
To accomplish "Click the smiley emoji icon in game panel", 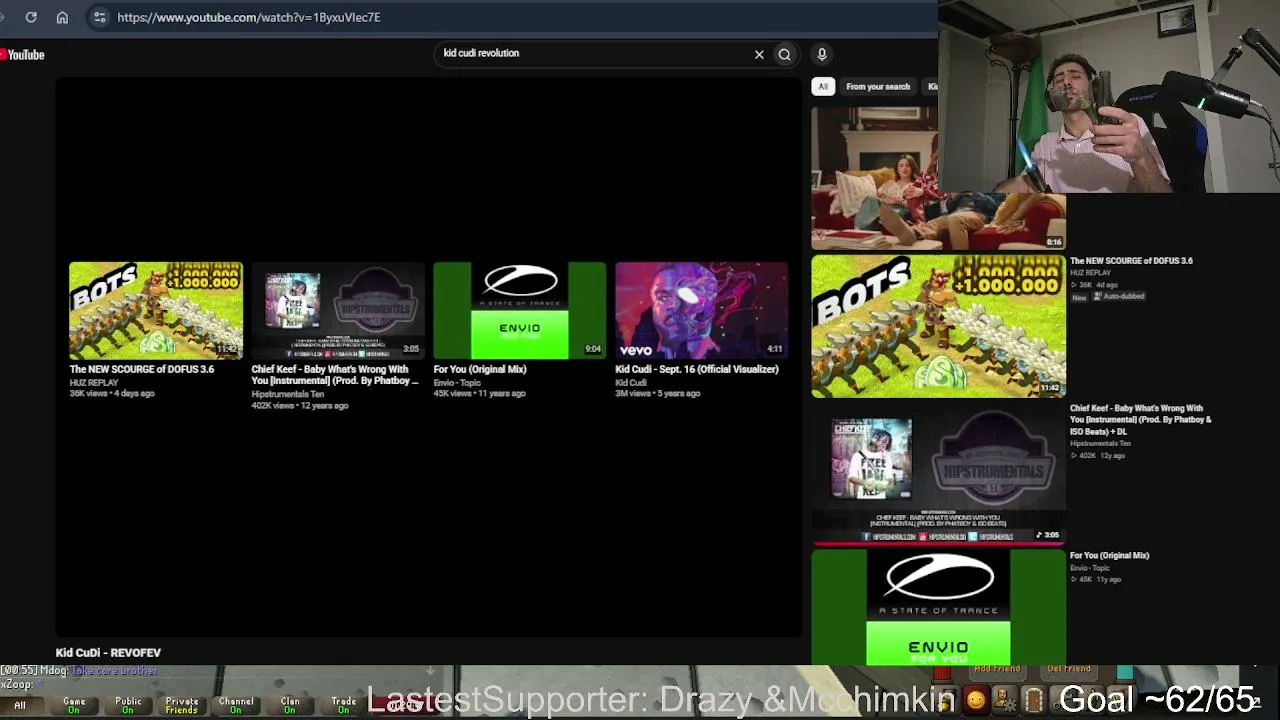I will pos(976,700).
